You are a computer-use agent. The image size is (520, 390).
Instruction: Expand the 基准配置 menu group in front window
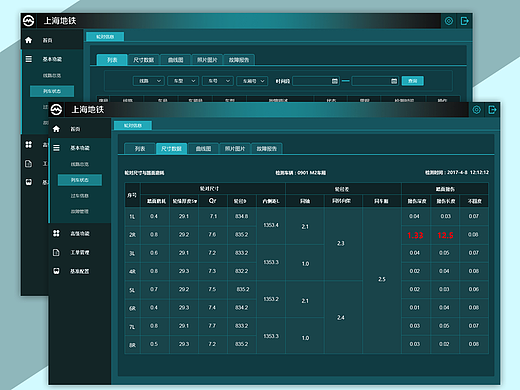pyautogui.click(x=80, y=271)
